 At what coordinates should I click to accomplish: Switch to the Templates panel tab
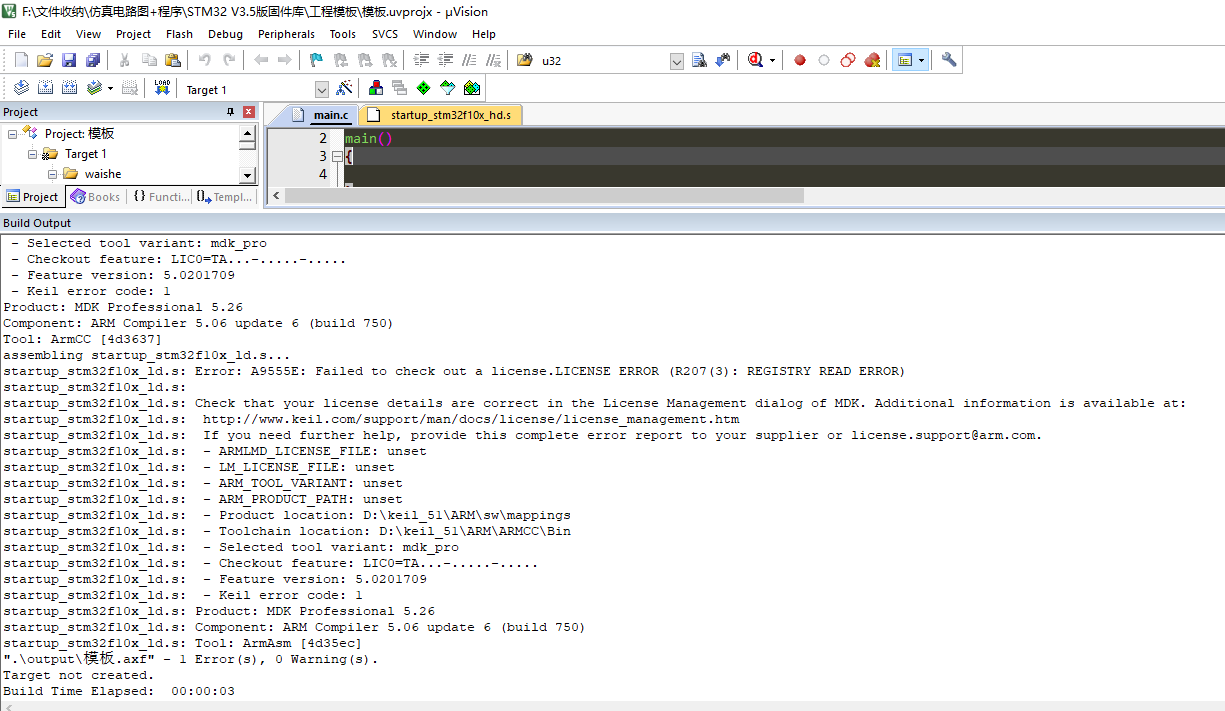pyautogui.click(x=225, y=197)
